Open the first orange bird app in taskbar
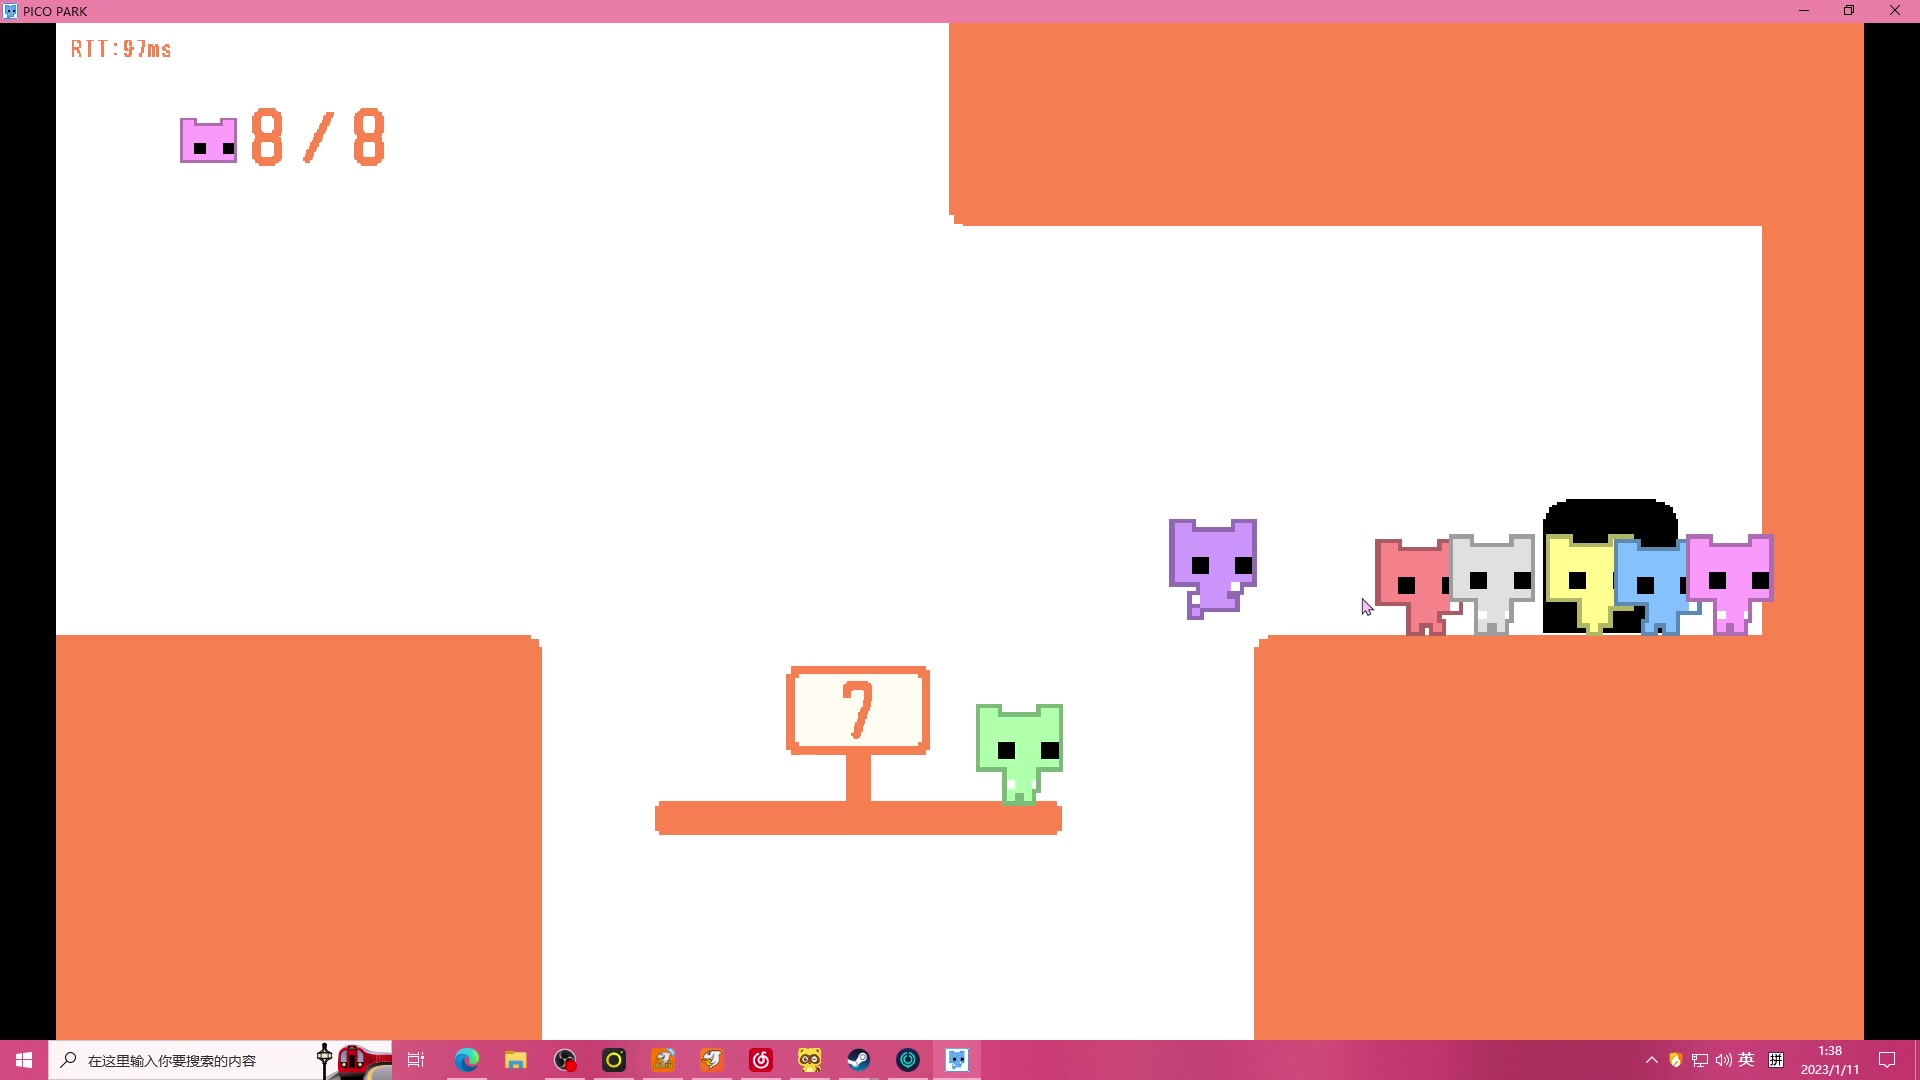 pos(663,1060)
